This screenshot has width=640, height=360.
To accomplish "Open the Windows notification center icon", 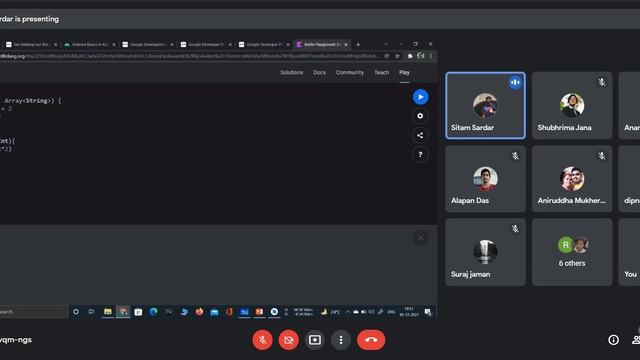I will coord(427,312).
